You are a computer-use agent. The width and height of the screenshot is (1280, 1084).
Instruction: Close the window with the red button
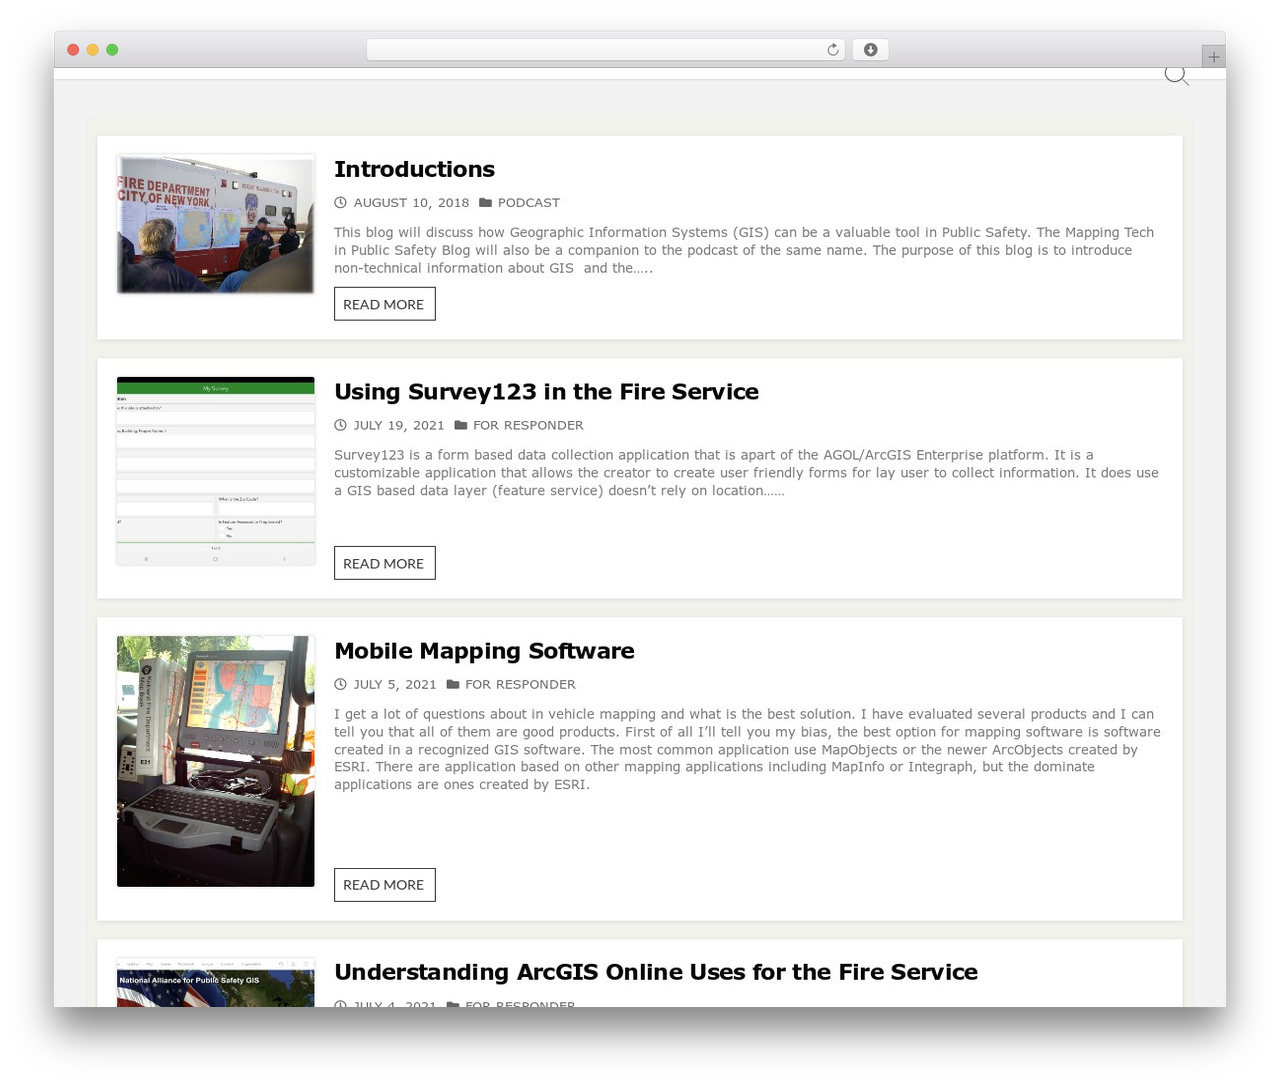tap(73, 50)
